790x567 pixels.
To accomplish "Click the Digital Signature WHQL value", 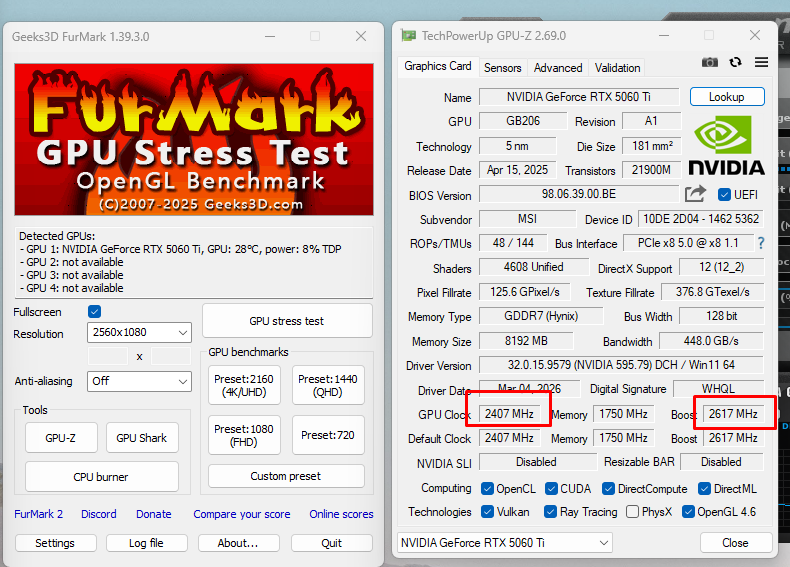I will [718, 389].
